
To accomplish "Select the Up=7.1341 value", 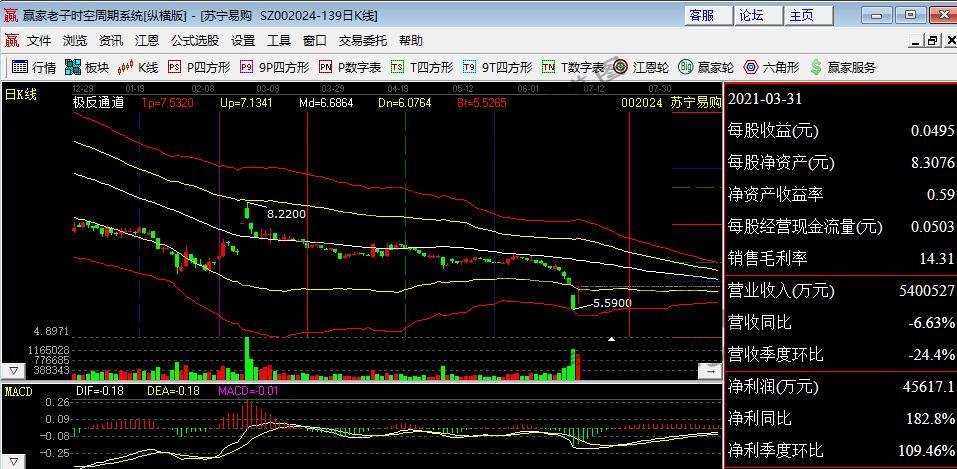I will coord(246,103).
